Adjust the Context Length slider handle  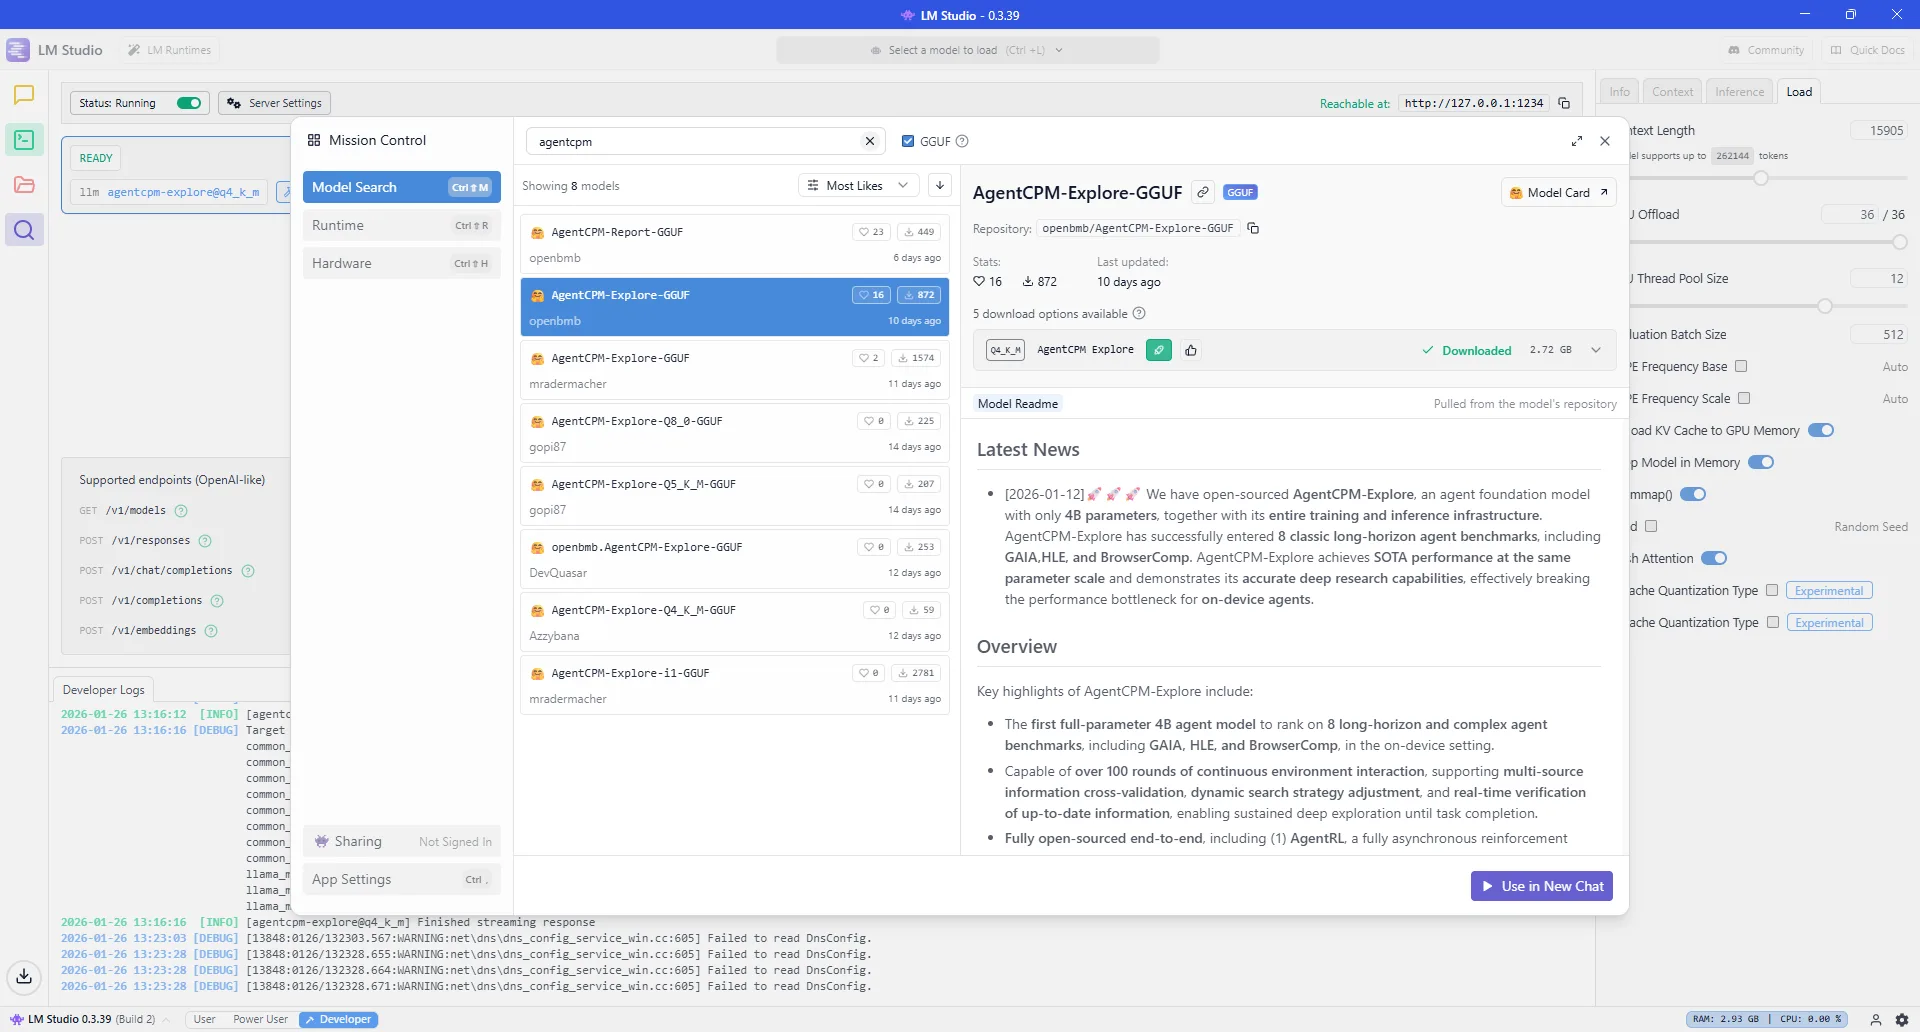click(1761, 178)
